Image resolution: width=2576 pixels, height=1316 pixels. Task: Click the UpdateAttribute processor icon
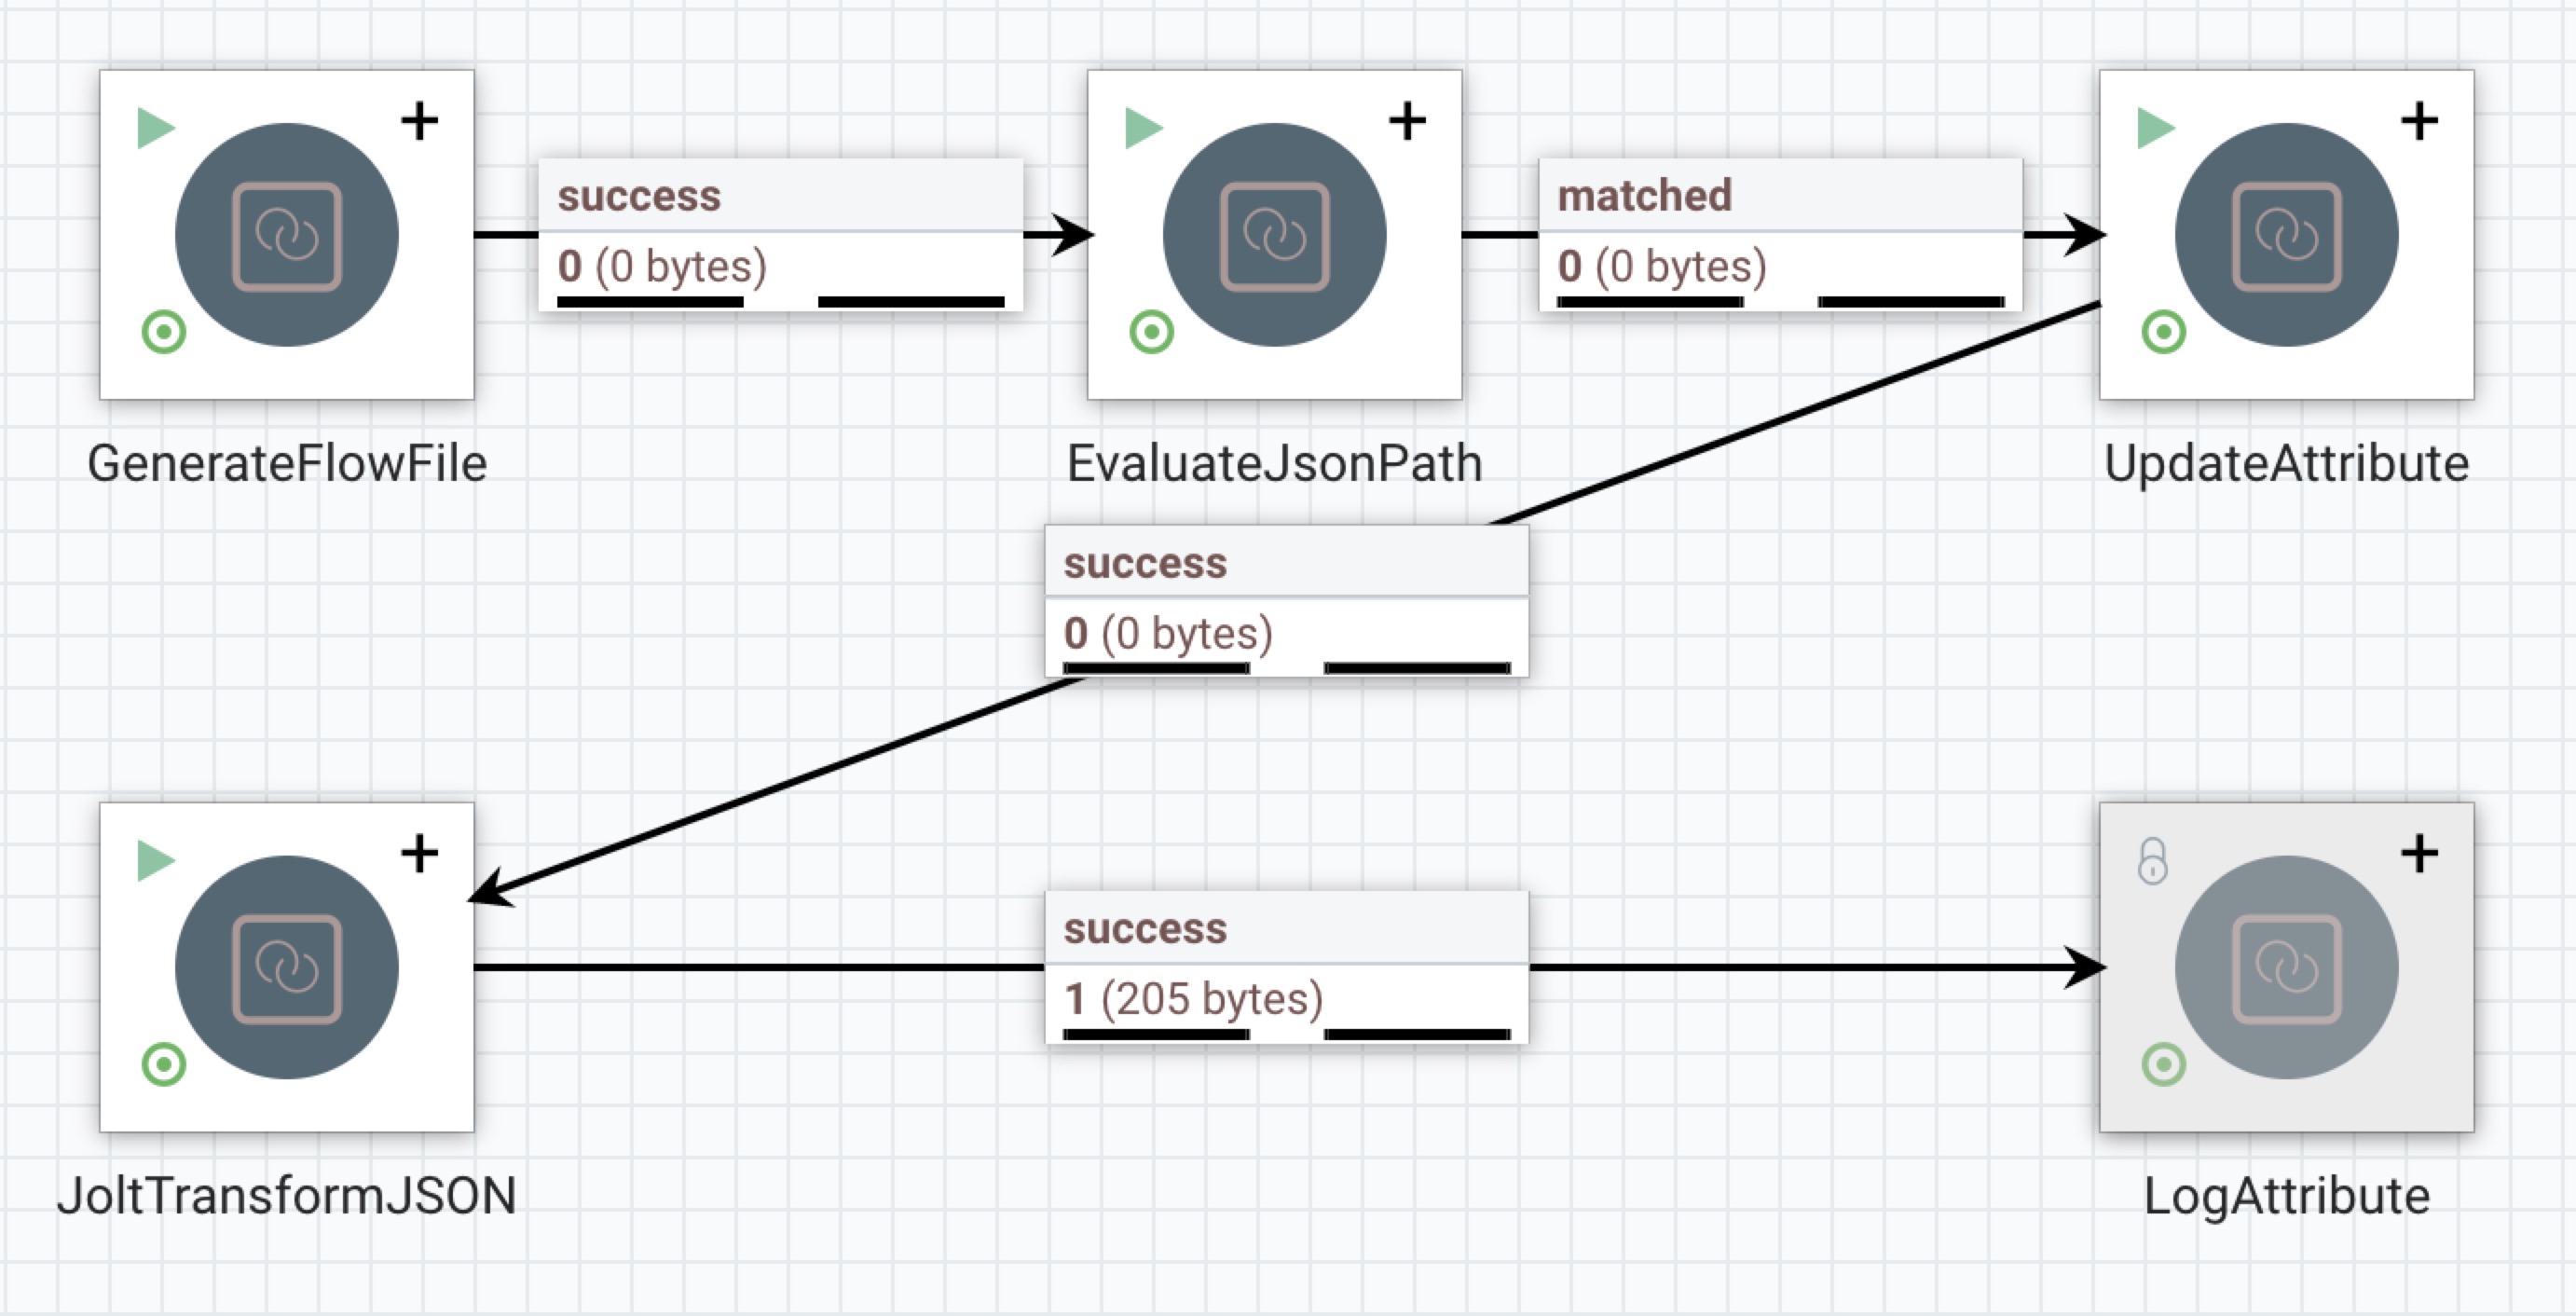[2286, 236]
